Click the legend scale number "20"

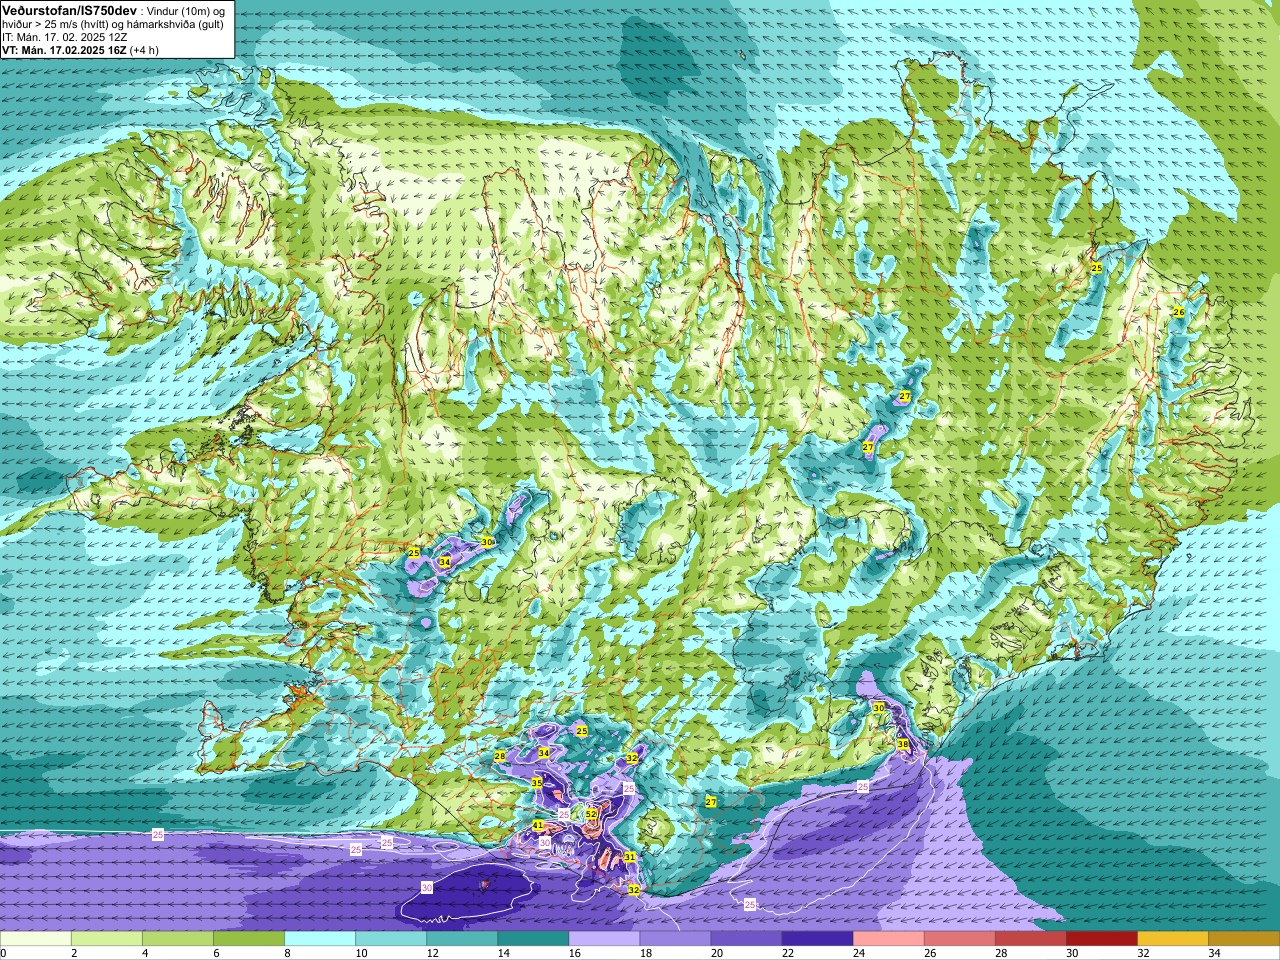coord(716,953)
